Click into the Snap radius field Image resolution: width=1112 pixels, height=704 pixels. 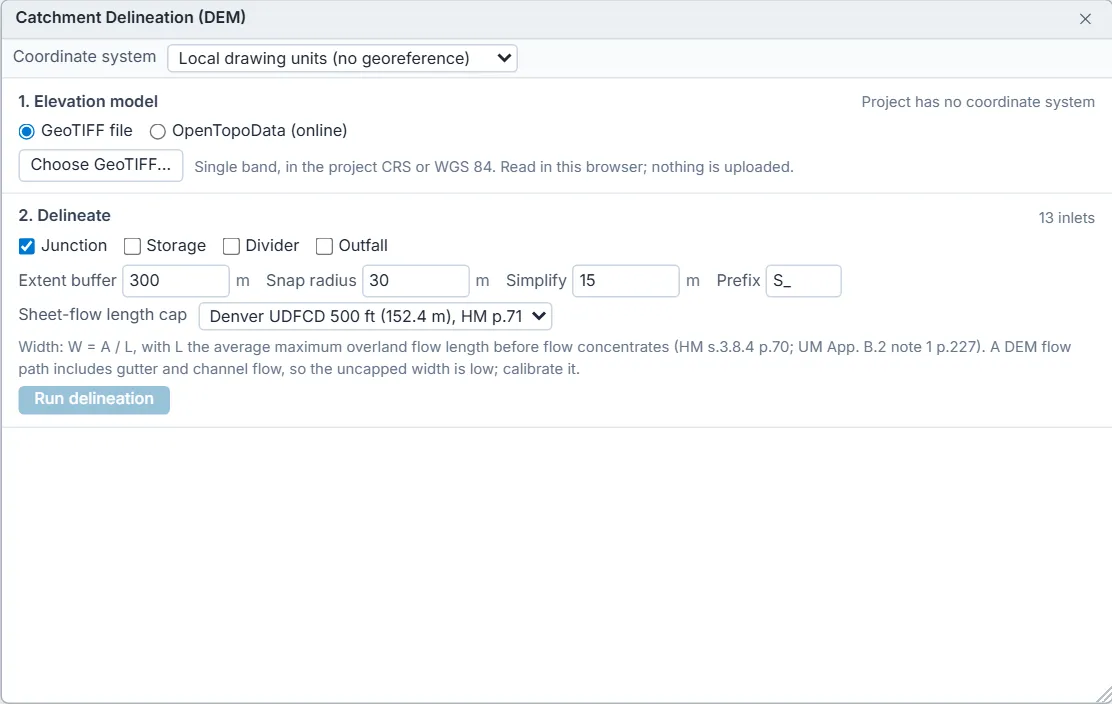click(x=416, y=281)
